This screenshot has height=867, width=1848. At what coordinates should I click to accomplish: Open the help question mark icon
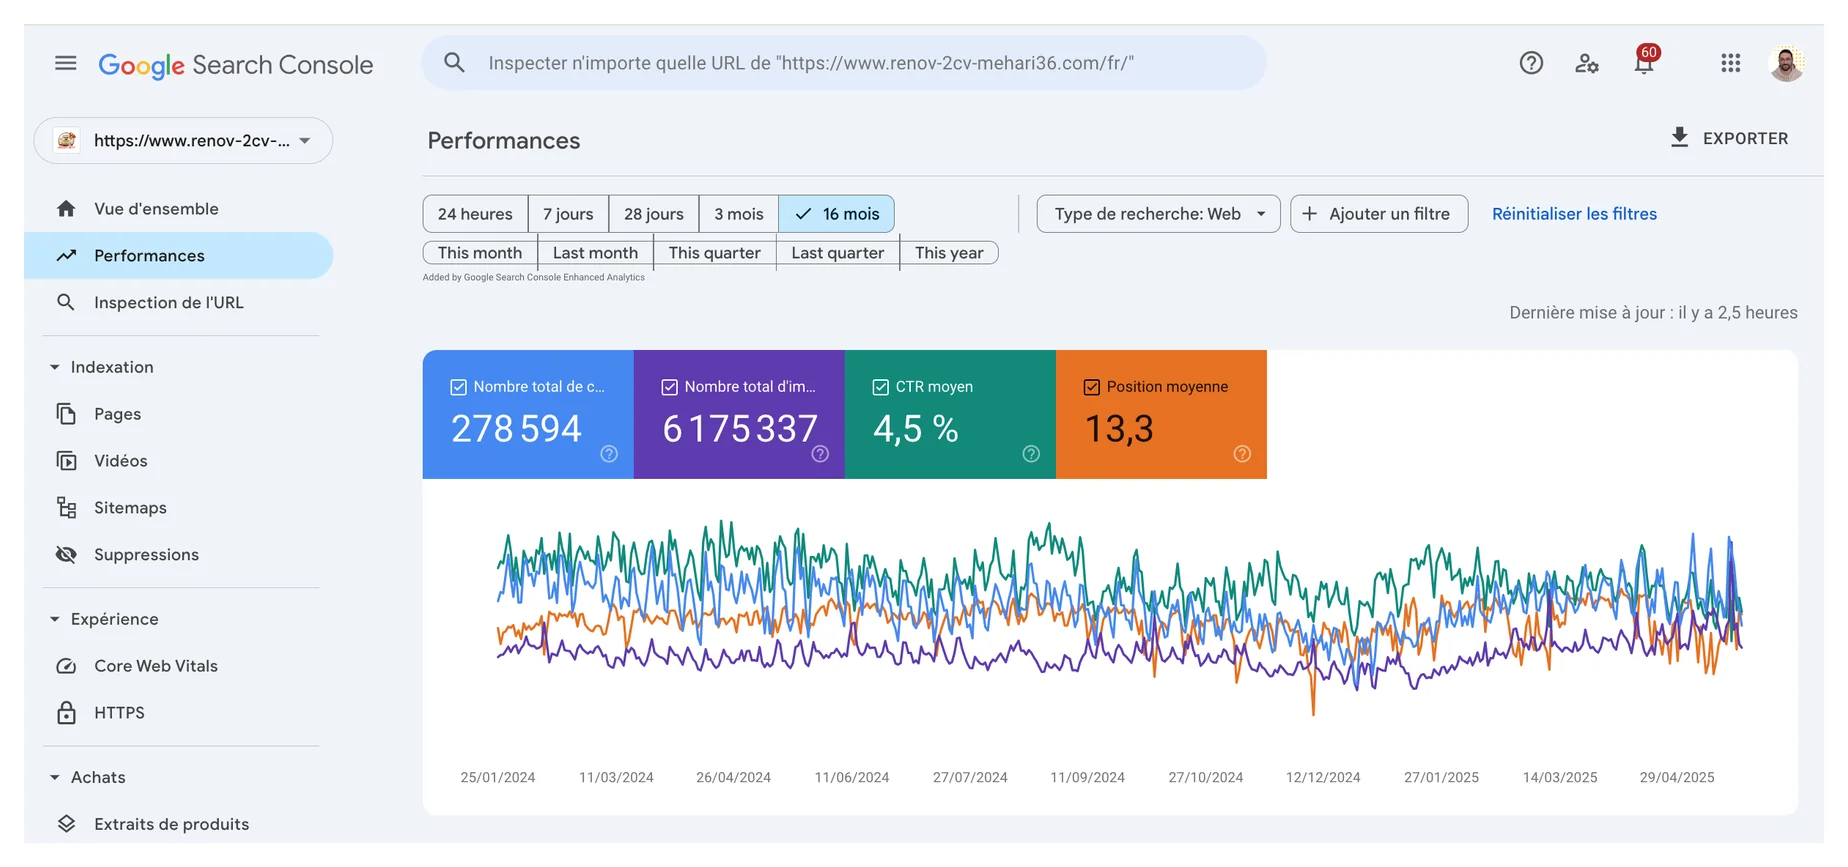pyautogui.click(x=1531, y=63)
